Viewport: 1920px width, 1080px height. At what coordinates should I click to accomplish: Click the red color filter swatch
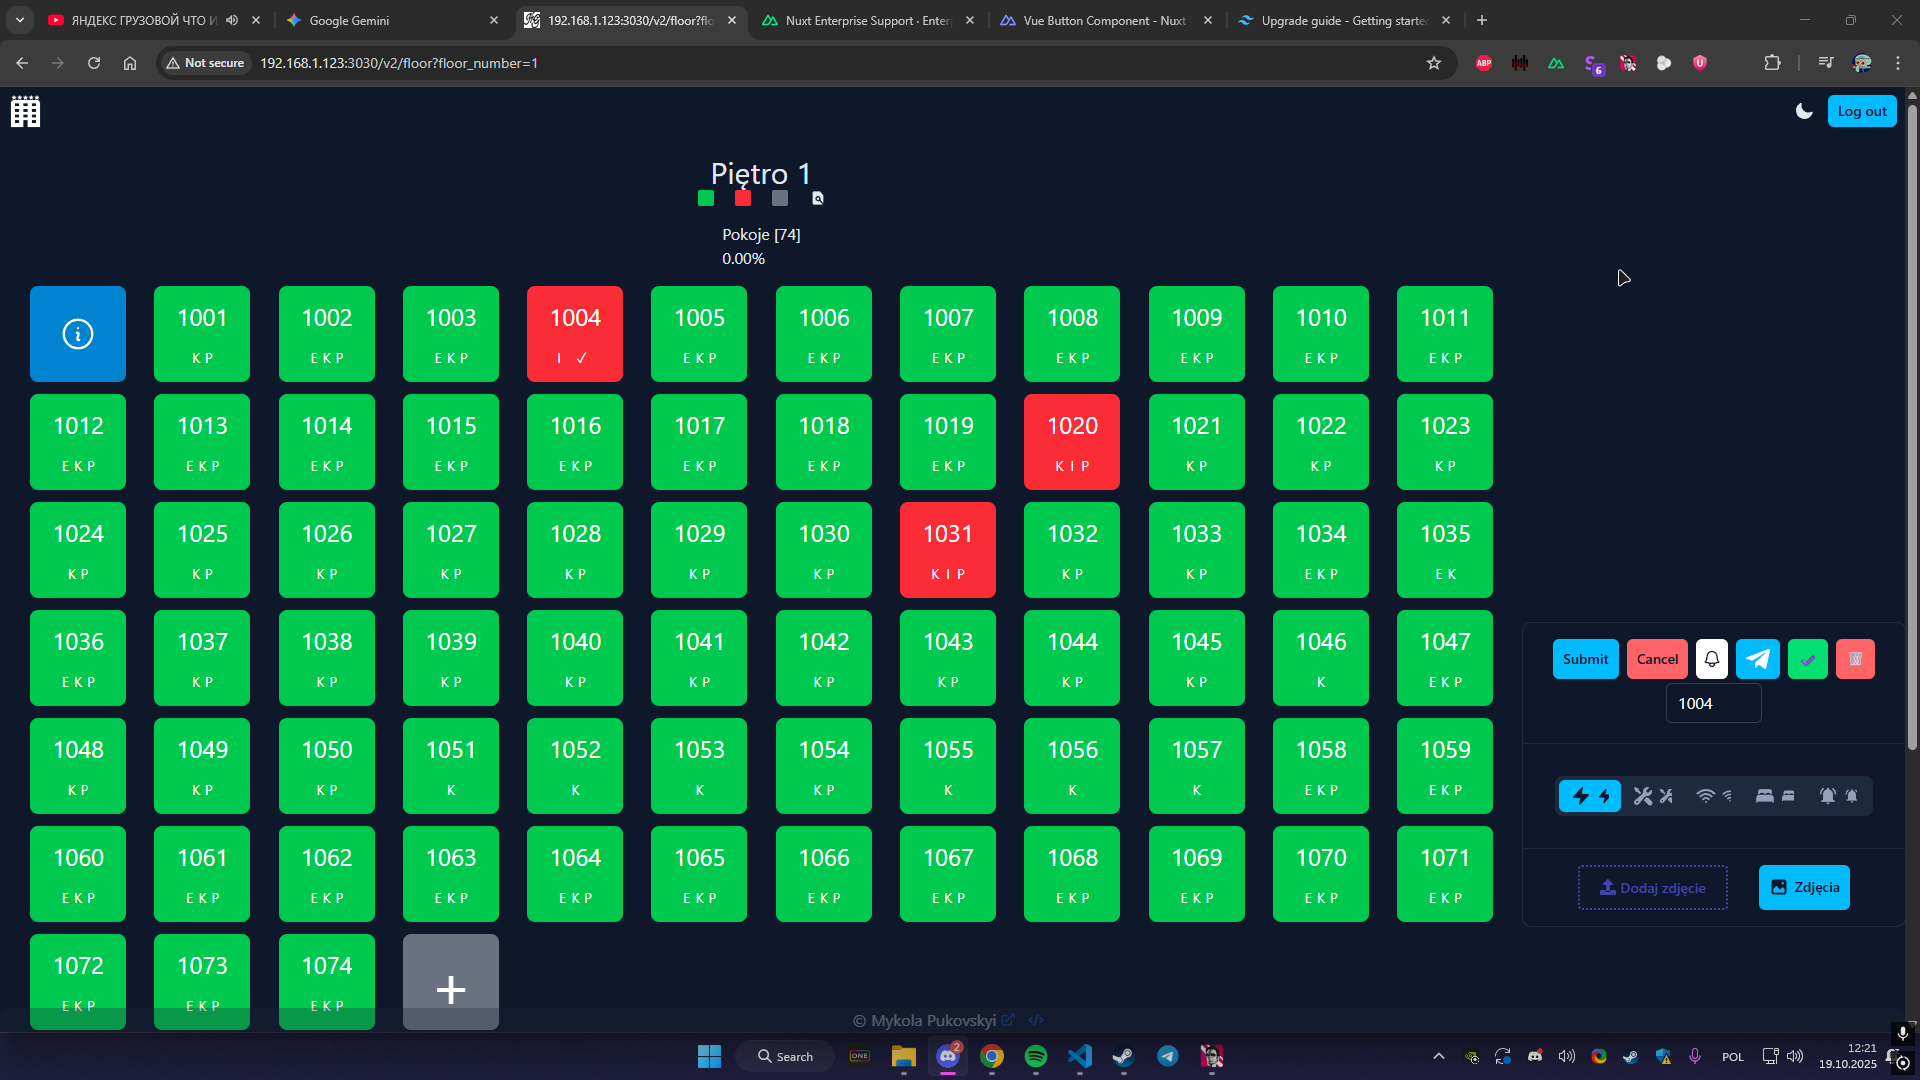(743, 198)
